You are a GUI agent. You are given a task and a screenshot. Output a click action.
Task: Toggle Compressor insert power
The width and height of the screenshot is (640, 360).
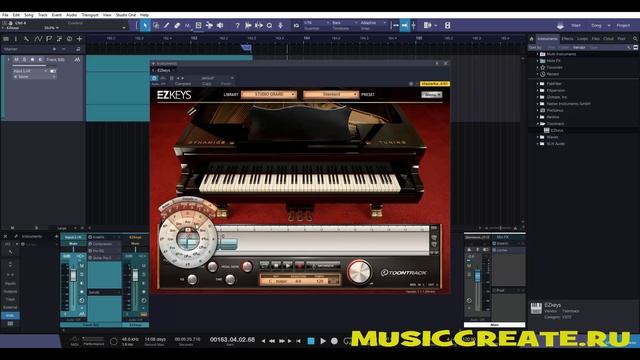[x=90, y=244]
